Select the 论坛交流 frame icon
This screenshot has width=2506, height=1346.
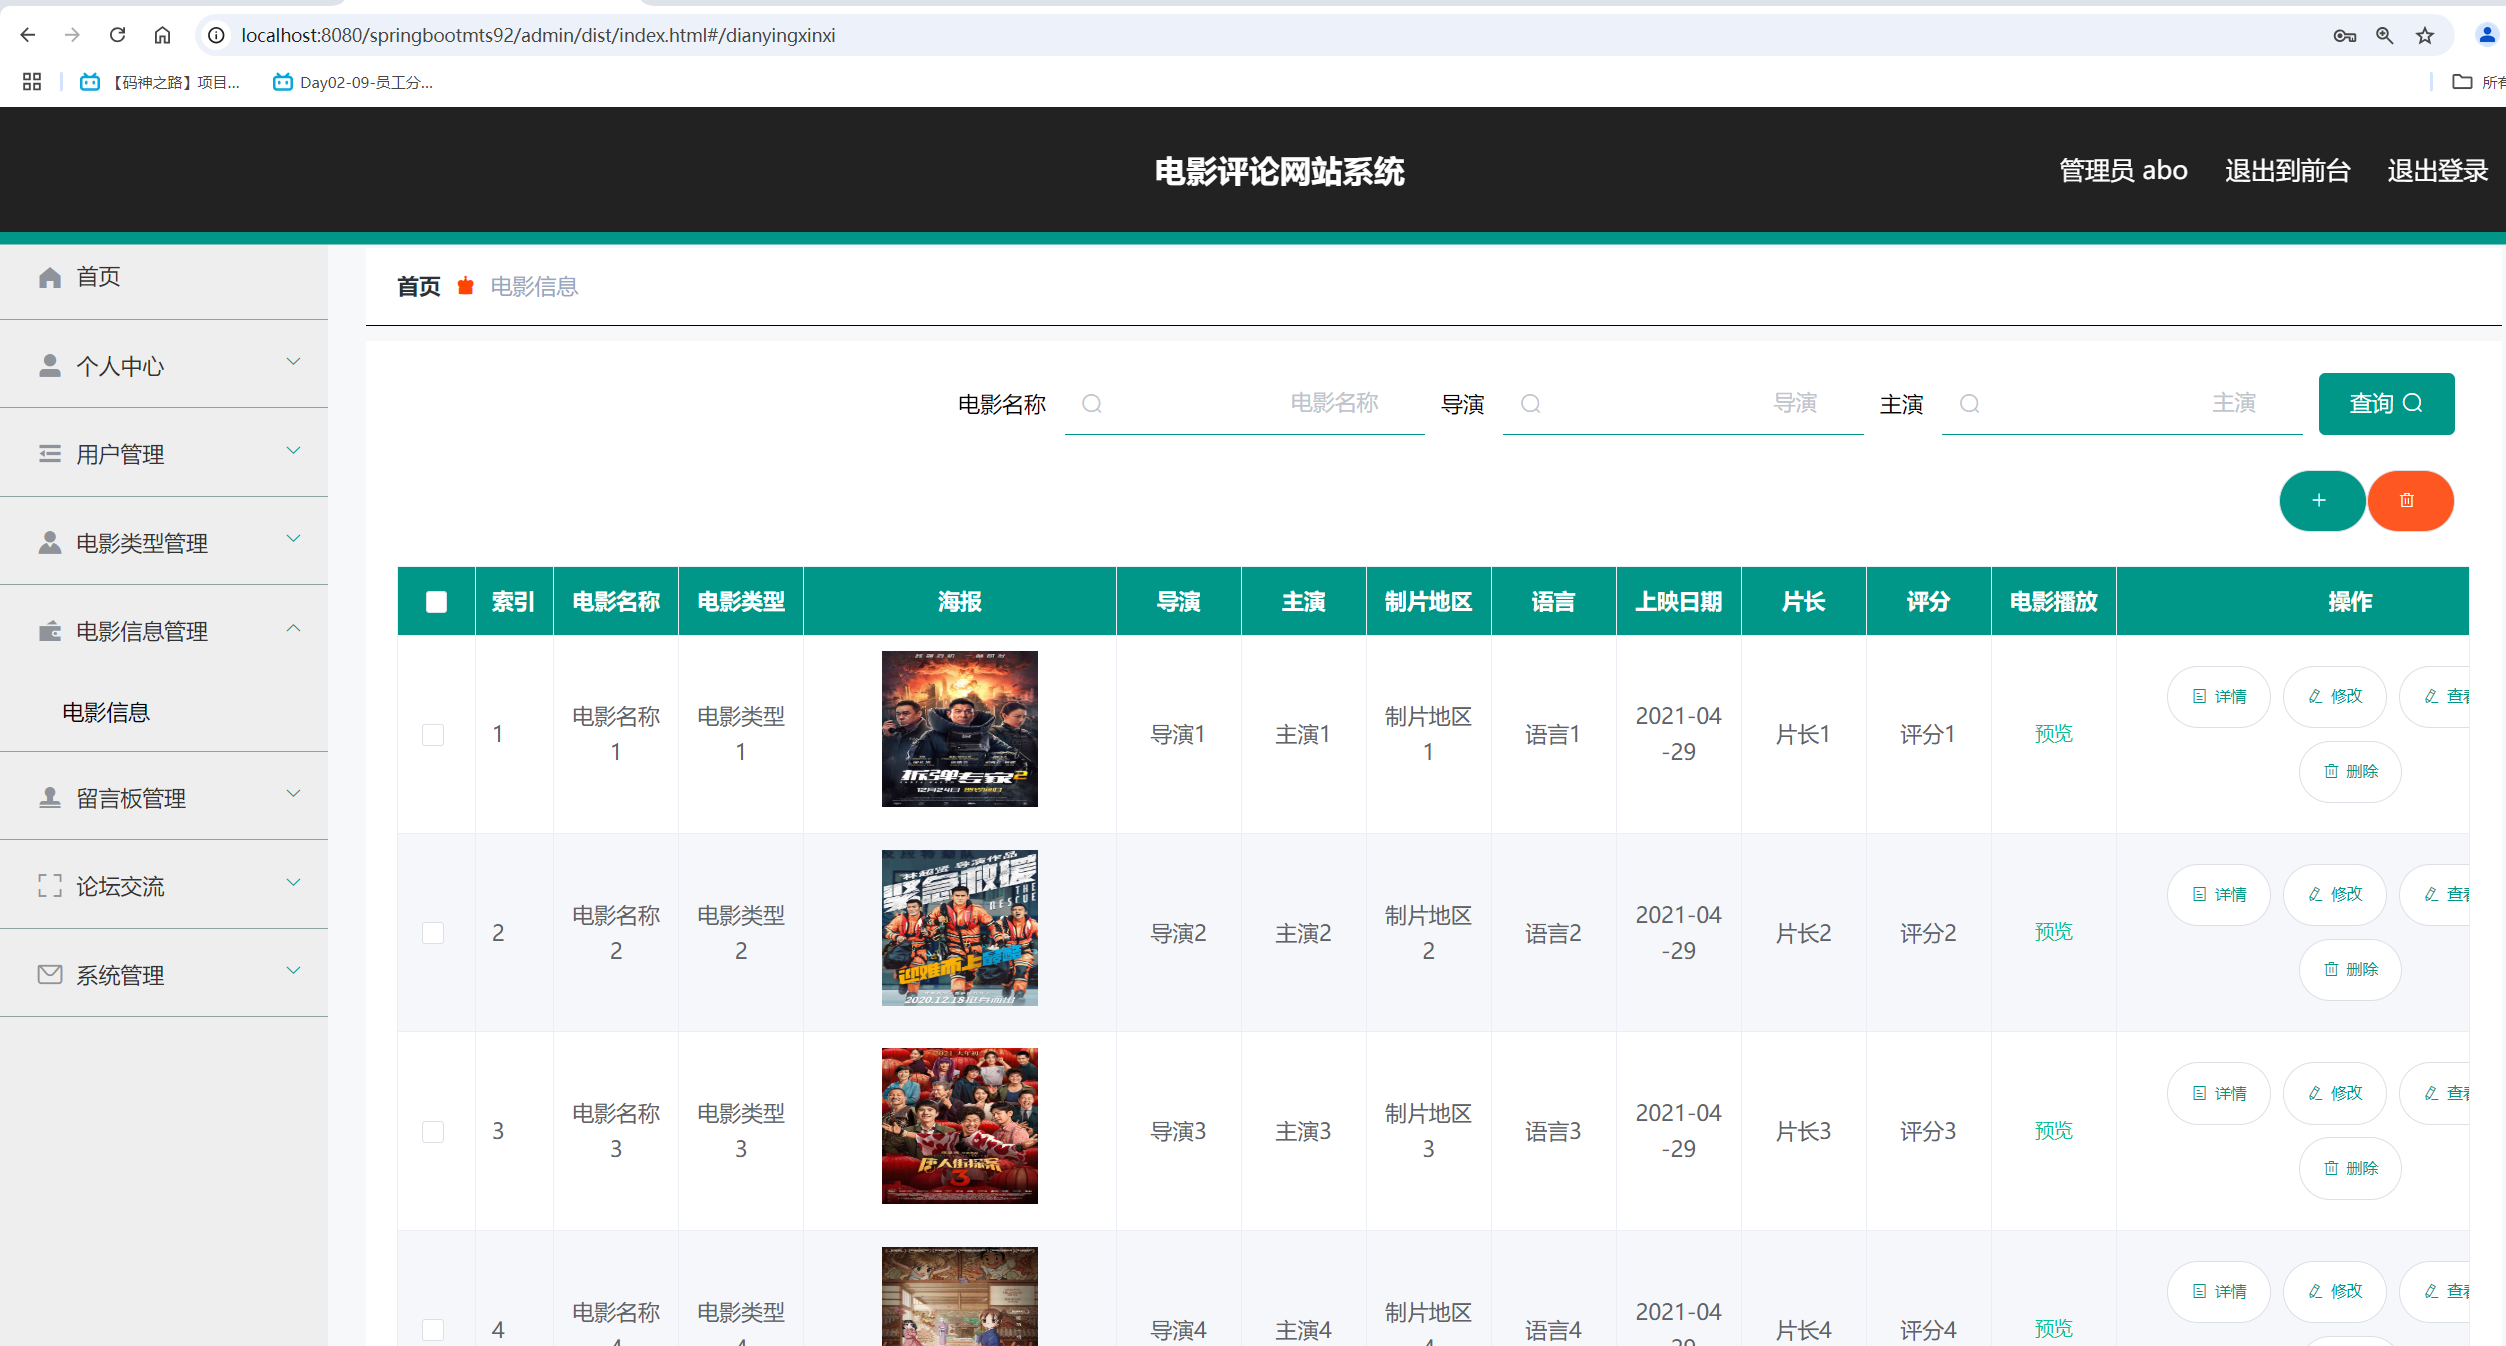[x=49, y=886]
